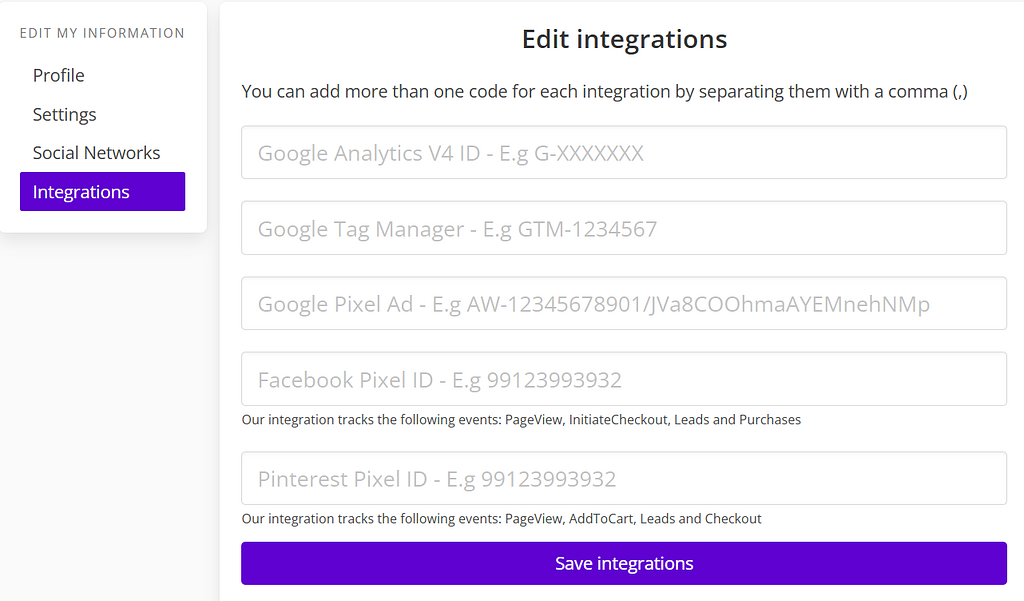Open Social Networks page
Viewport: 1024px width, 601px height.
coord(96,153)
